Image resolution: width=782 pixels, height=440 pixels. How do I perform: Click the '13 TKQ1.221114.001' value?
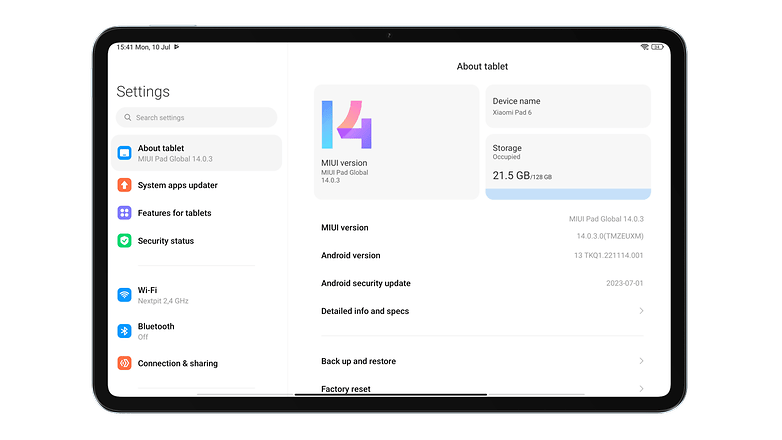coord(608,255)
